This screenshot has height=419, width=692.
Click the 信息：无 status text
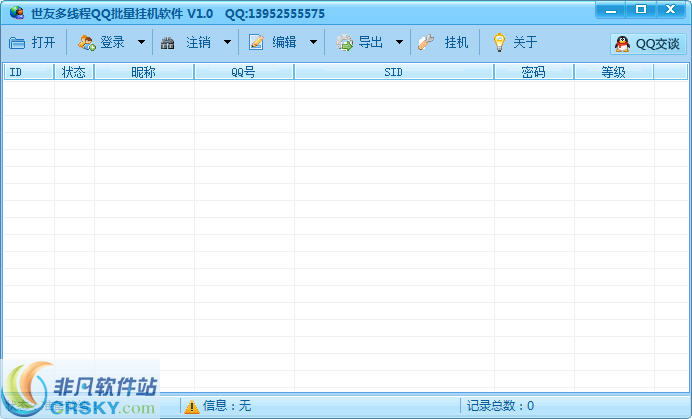click(227, 406)
